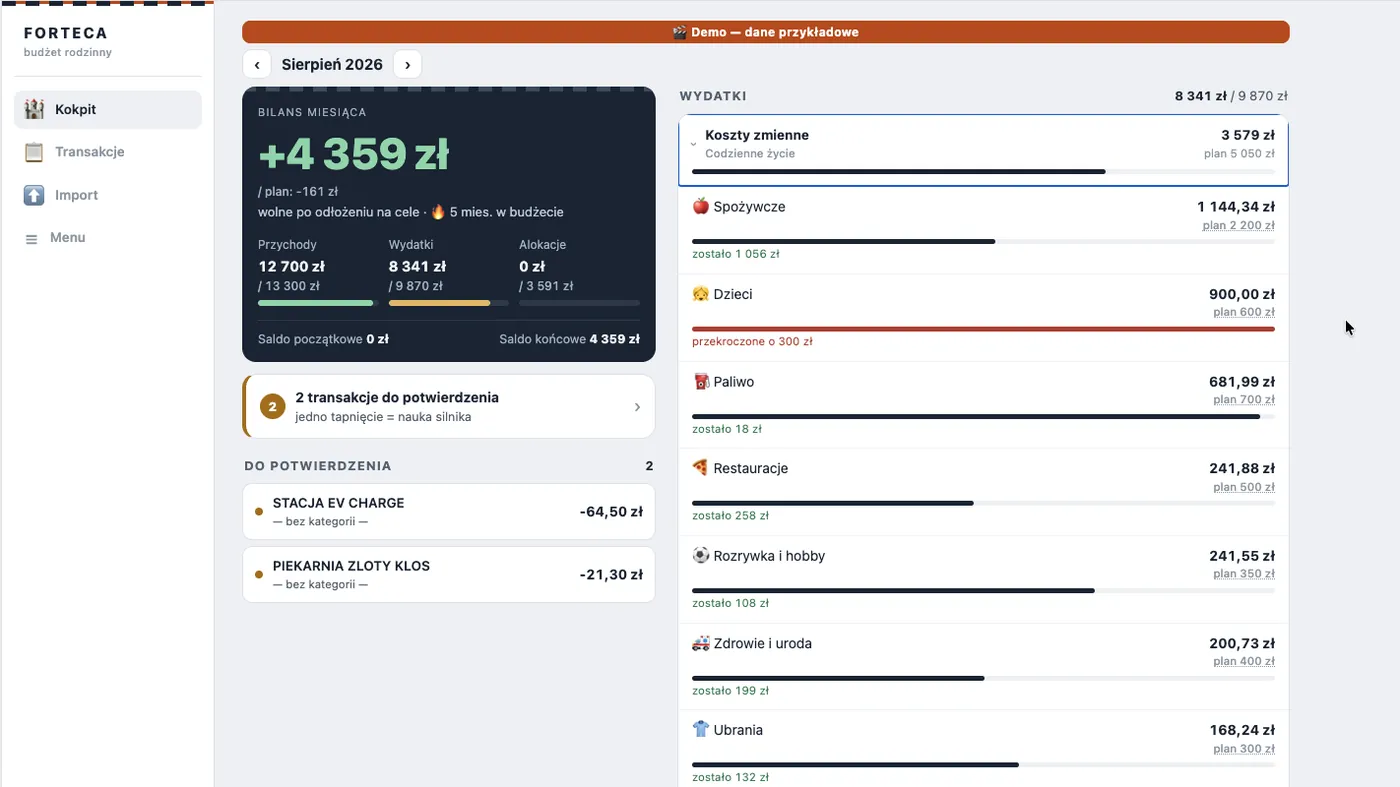Image resolution: width=1400 pixels, height=787 pixels.
Task: Click the Sierpień 2026 month label
Action: coord(332,65)
